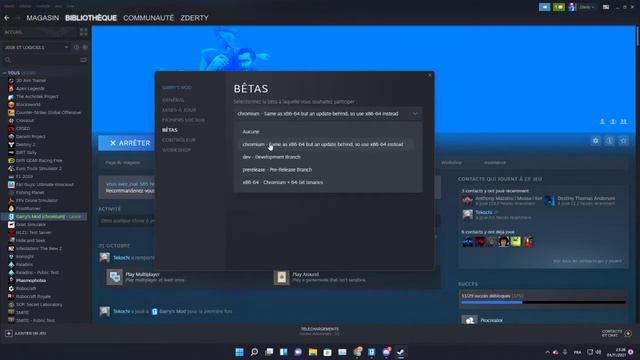Open the MAGASIN store tab
Screen dimensions: 640x360
point(42,18)
